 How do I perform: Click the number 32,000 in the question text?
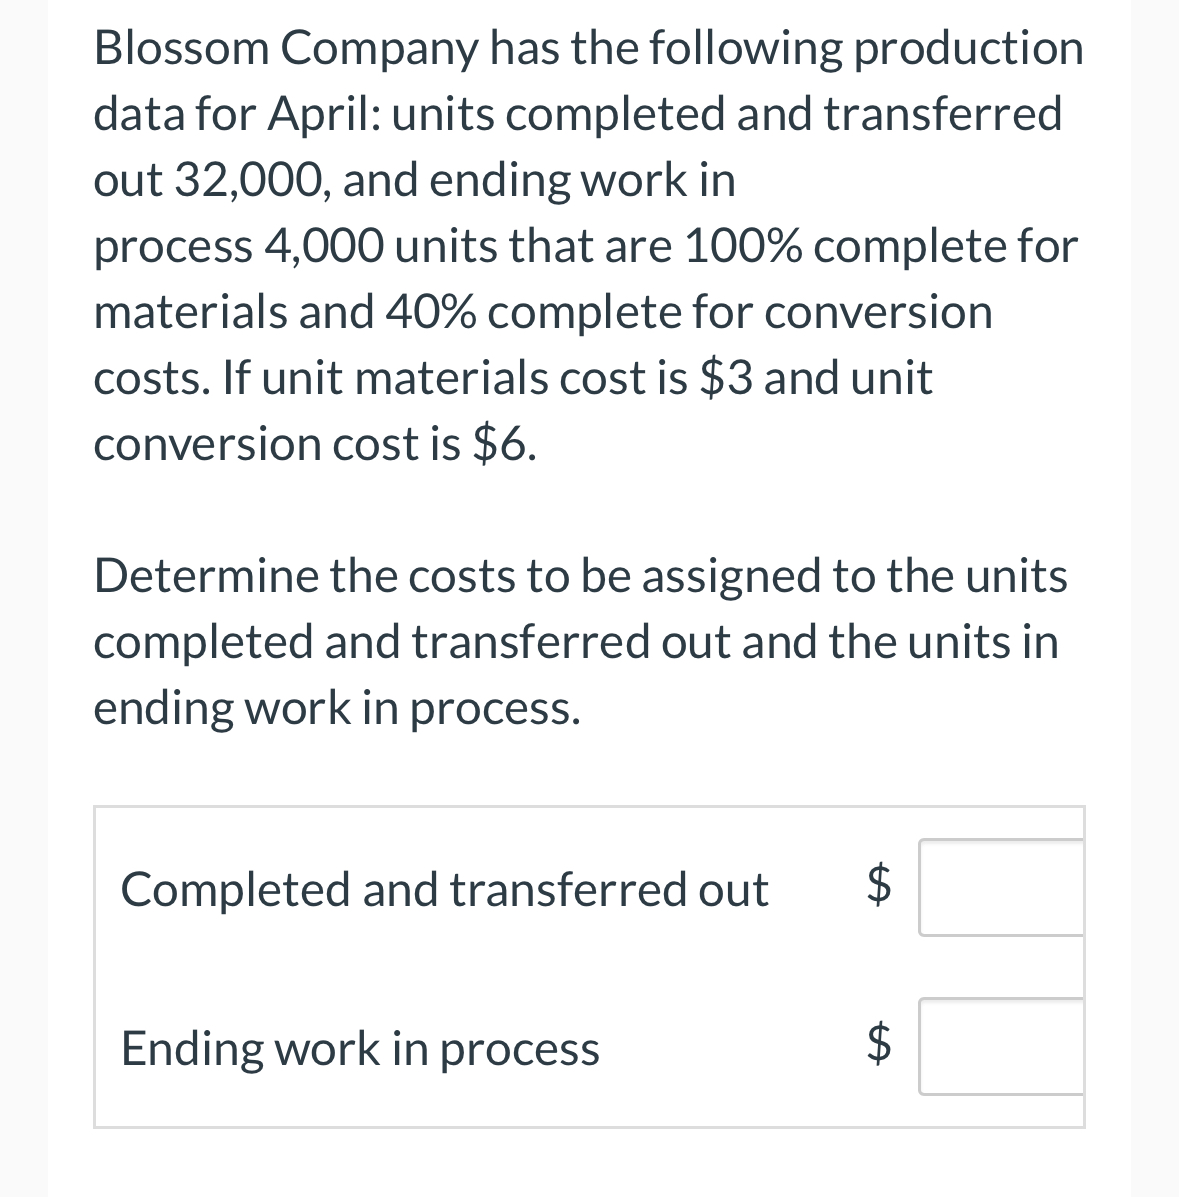252,180
